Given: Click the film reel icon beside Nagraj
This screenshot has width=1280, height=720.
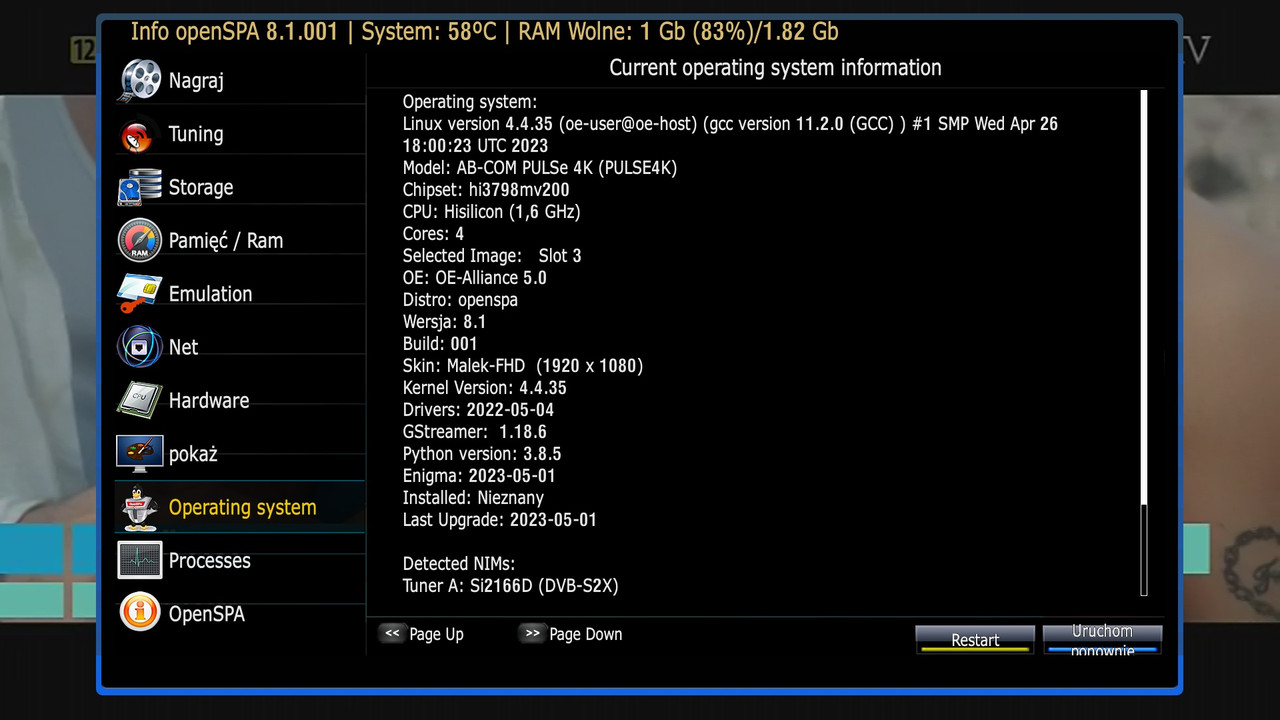Looking at the screenshot, I should [x=140, y=80].
